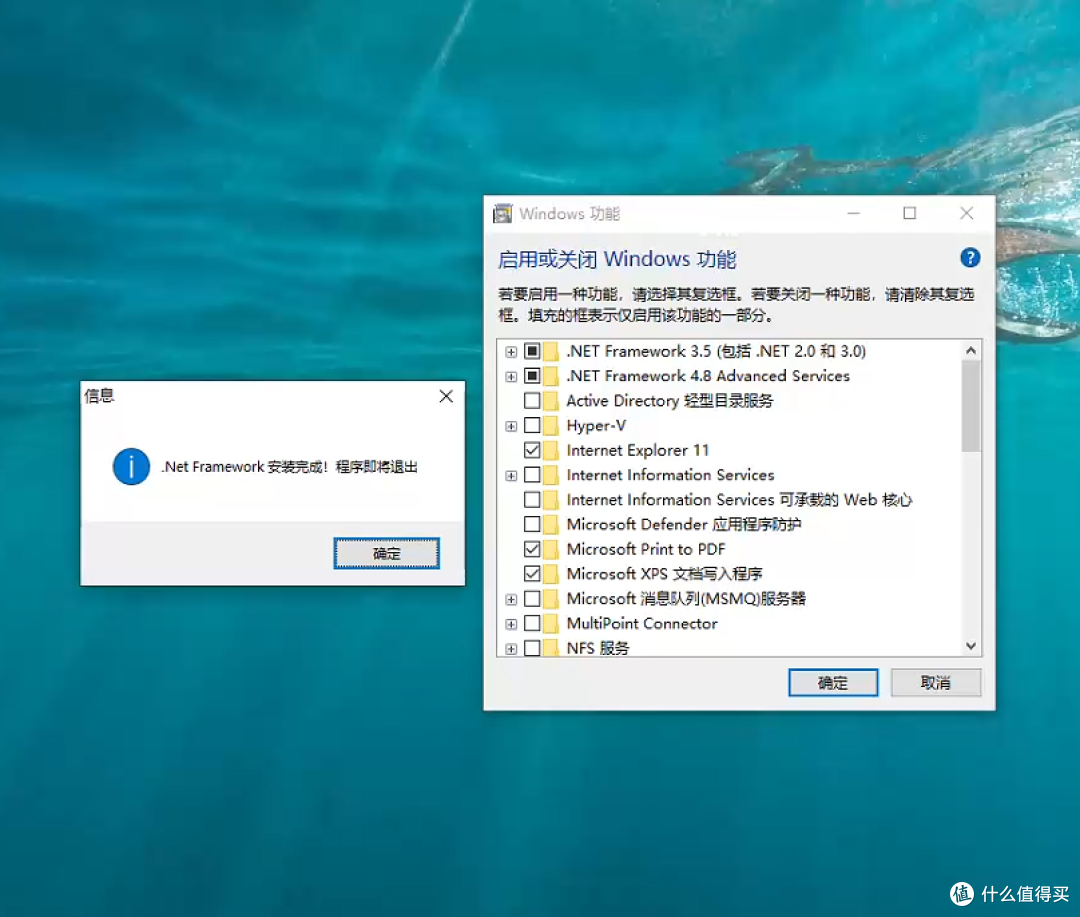
Task: Click the feature list scrollbar thumb
Action: pos(971,406)
